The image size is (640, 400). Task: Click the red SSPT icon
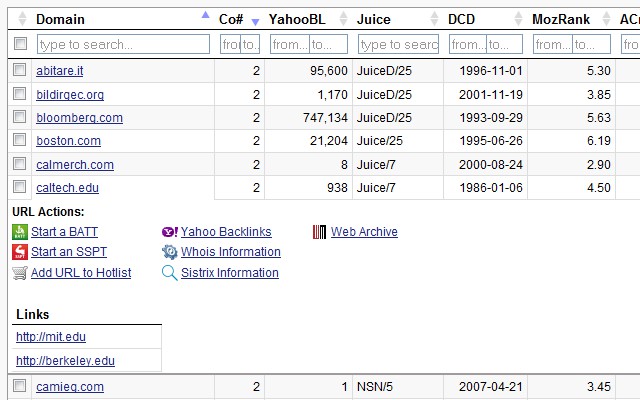tap(20, 252)
